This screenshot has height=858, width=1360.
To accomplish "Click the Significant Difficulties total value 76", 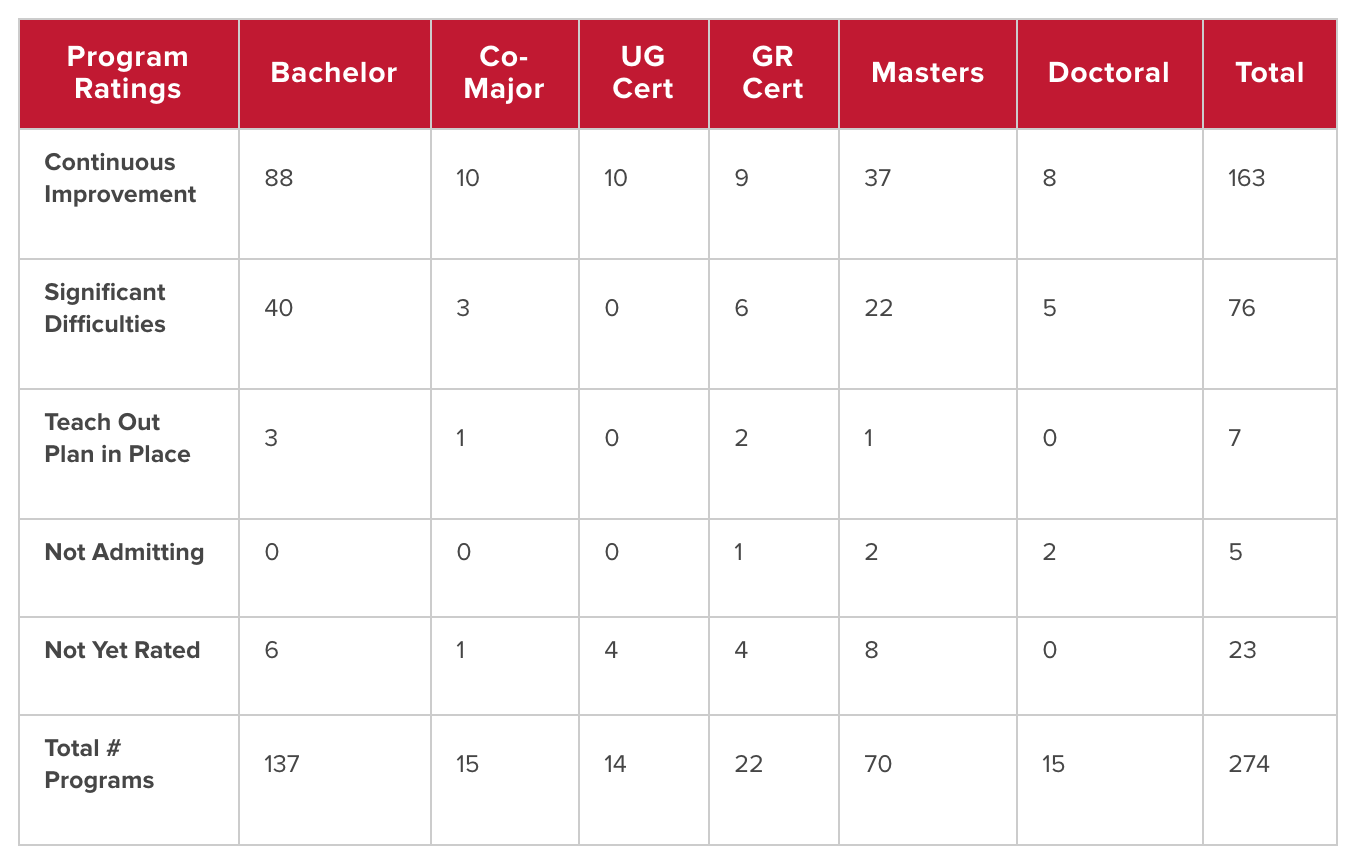I will click(x=1242, y=308).
